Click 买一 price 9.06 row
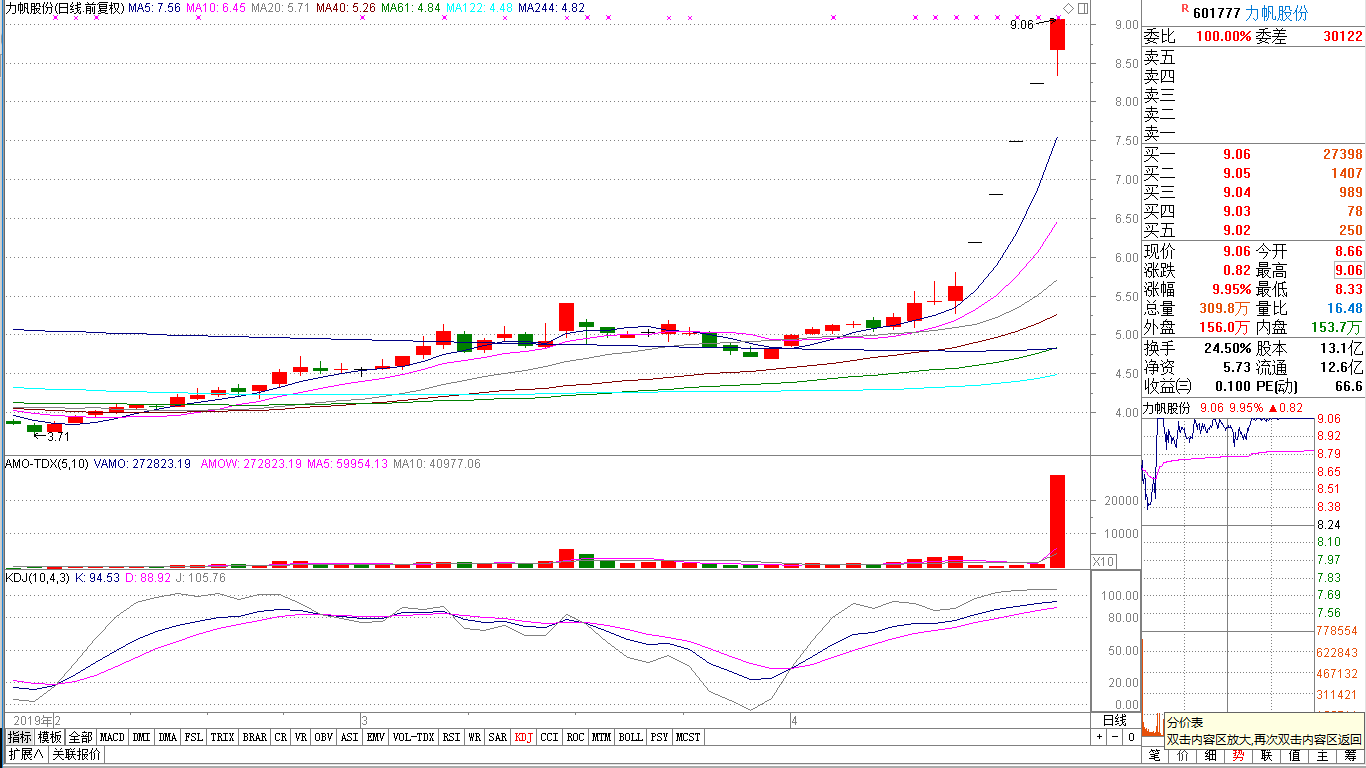Screen dimensions: 1366x768 click(x=1253, y=155)
